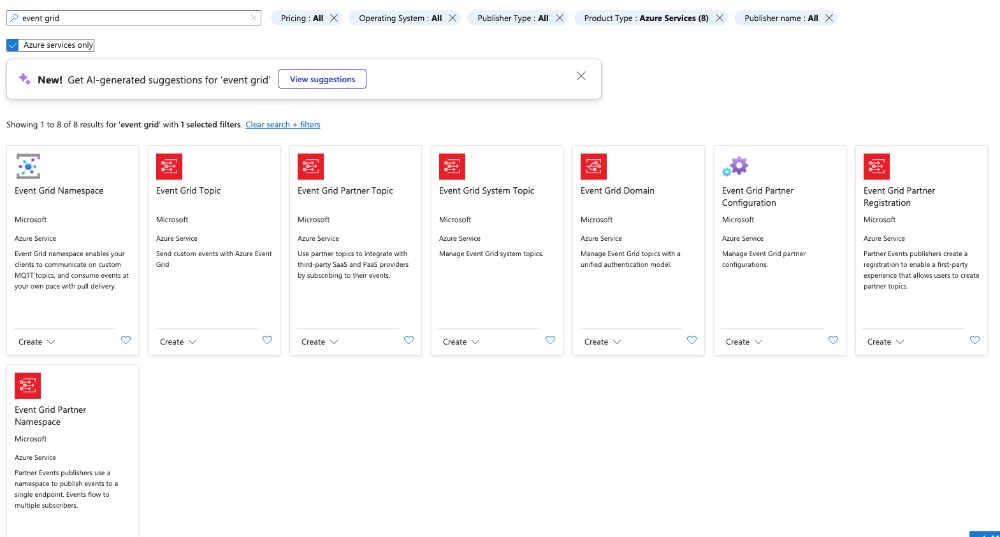Viewport: 1000px width, 537px height.
Task: Open the Operating System : All filter
Action: [x=400, y=18]
